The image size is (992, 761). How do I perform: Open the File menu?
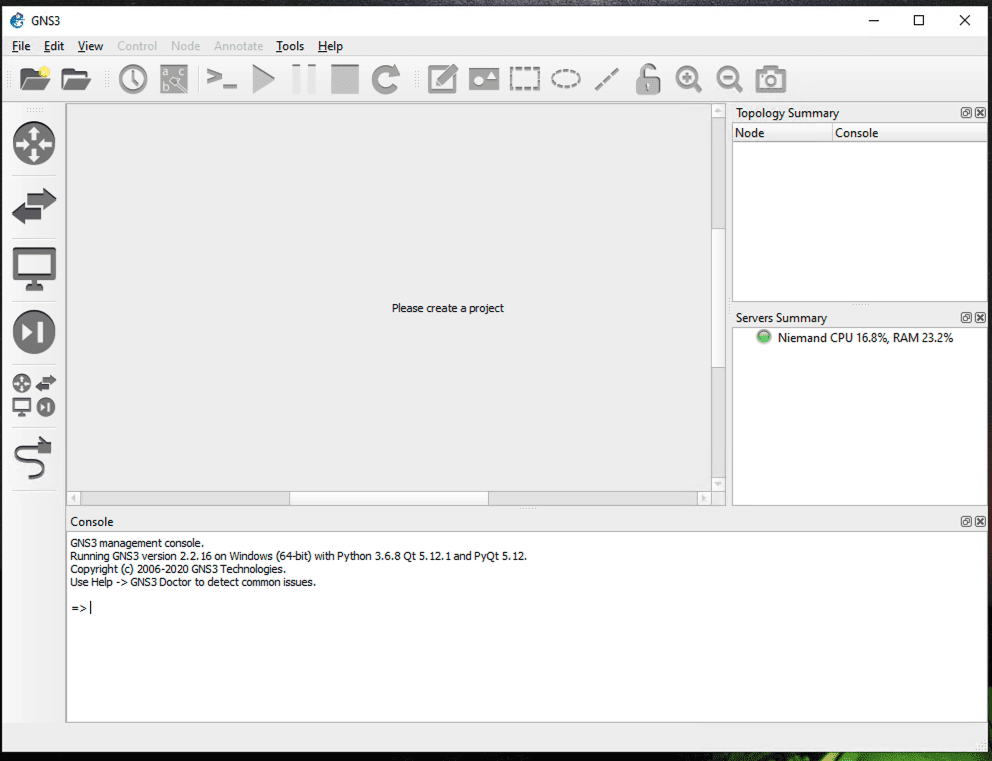click(x=21, y=46)
